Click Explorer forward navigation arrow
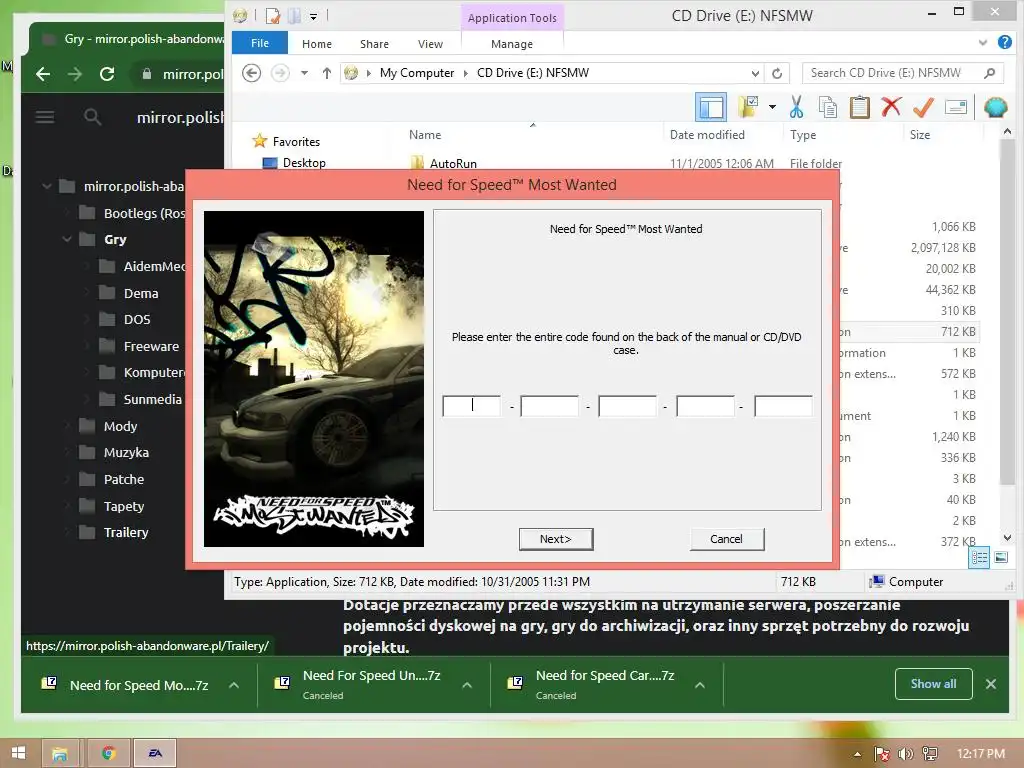The image size is (1024, 768). click(280, 72)
